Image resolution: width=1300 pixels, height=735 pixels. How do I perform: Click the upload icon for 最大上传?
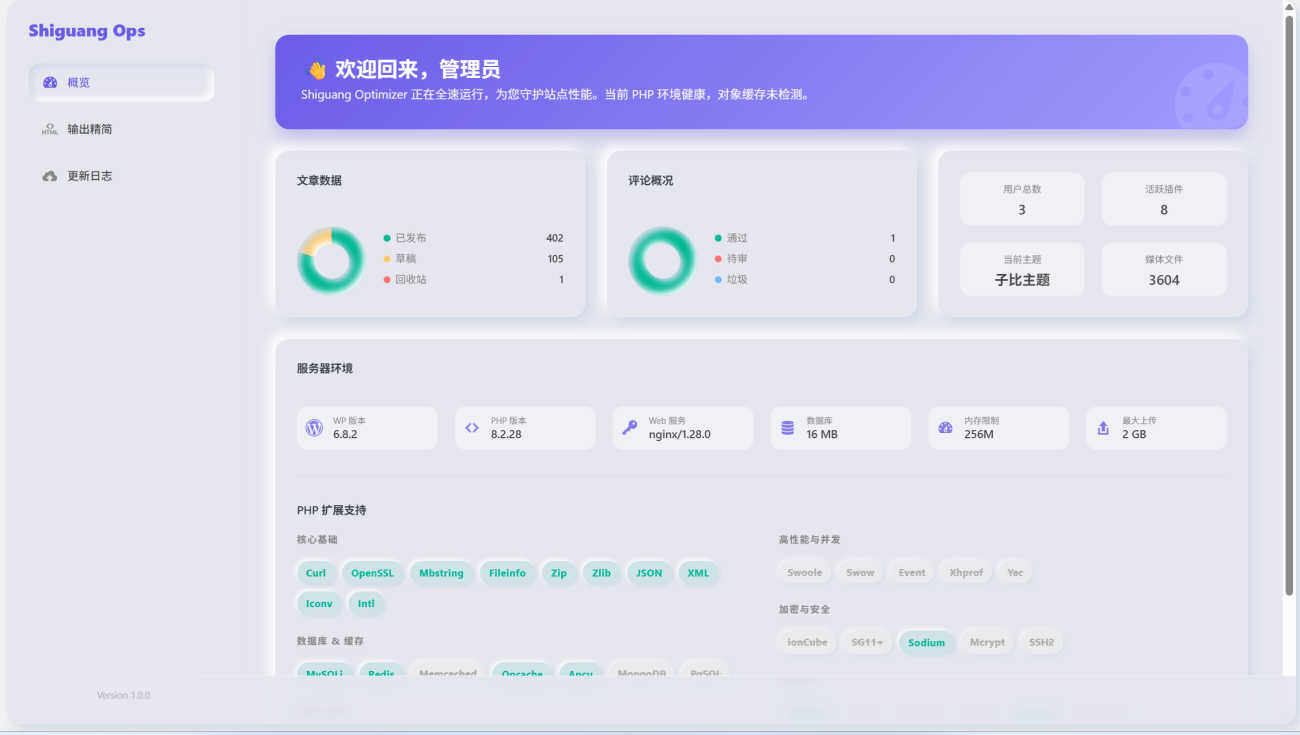[1103, 428]
